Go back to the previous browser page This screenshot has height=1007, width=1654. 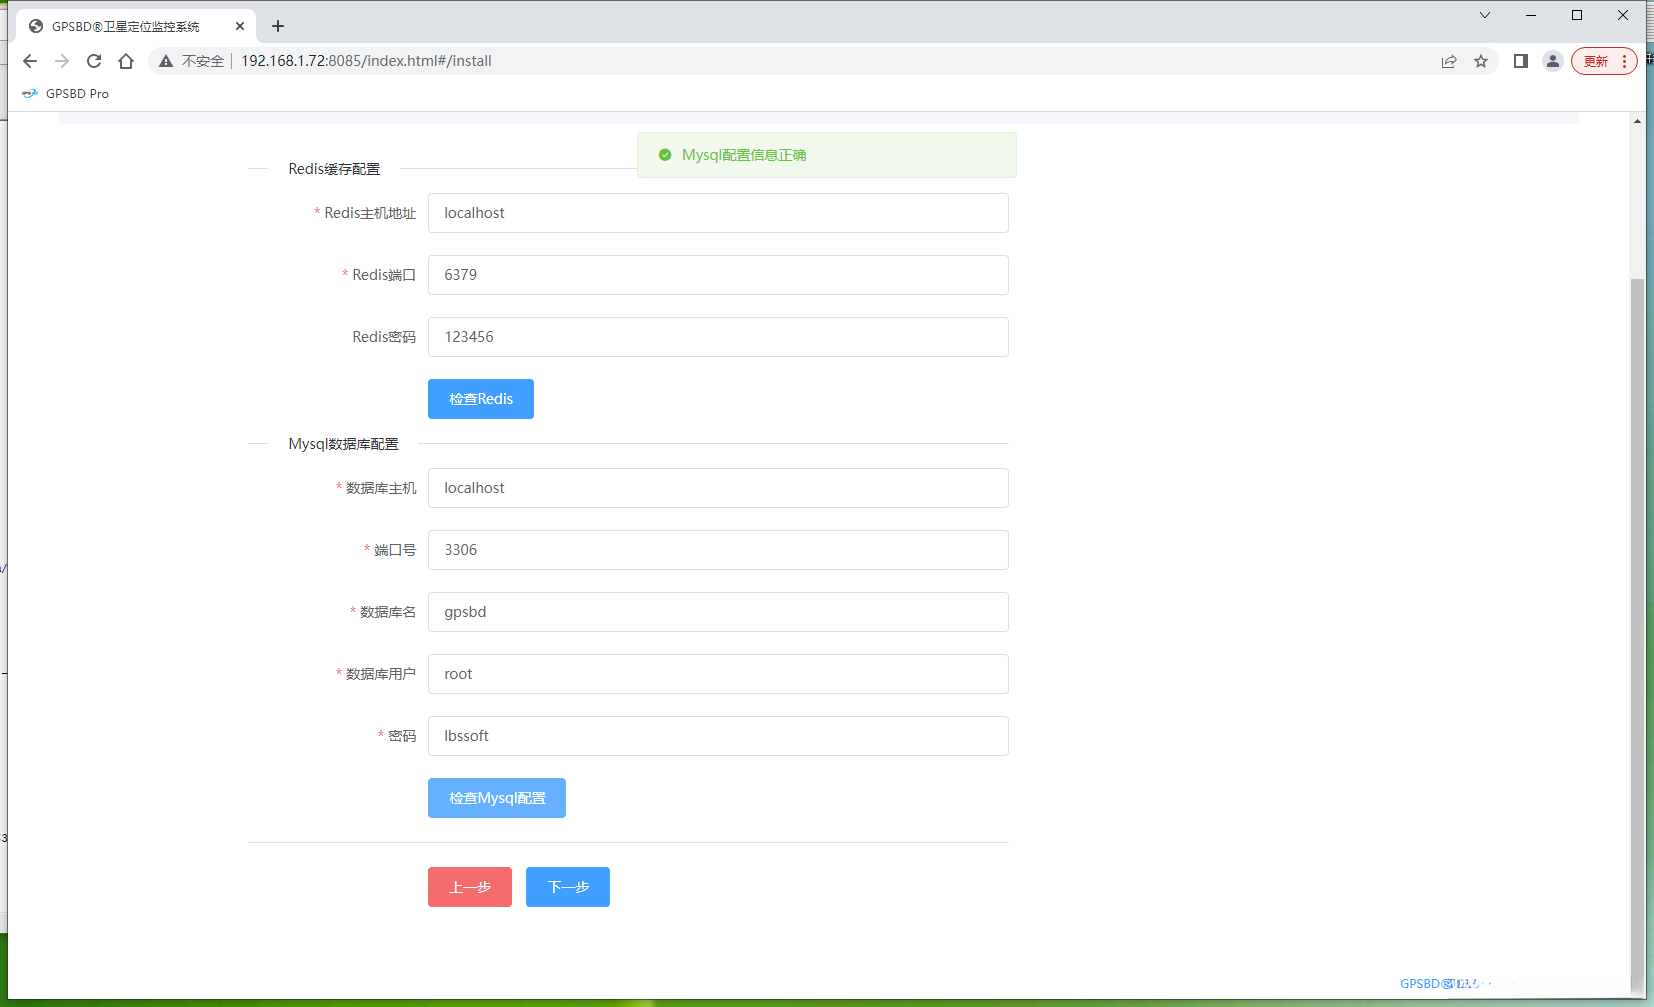click(x=30, y=61)
